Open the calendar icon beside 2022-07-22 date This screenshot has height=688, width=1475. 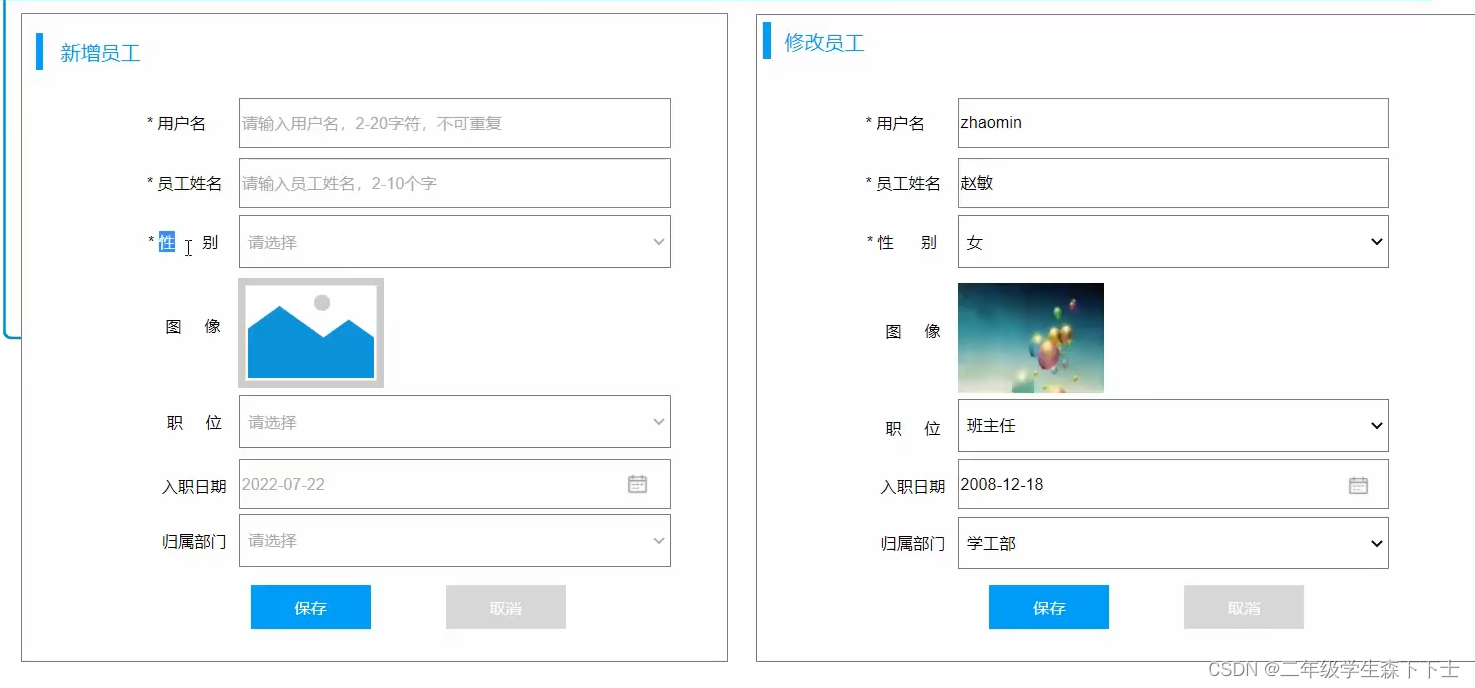pos(637,484)
